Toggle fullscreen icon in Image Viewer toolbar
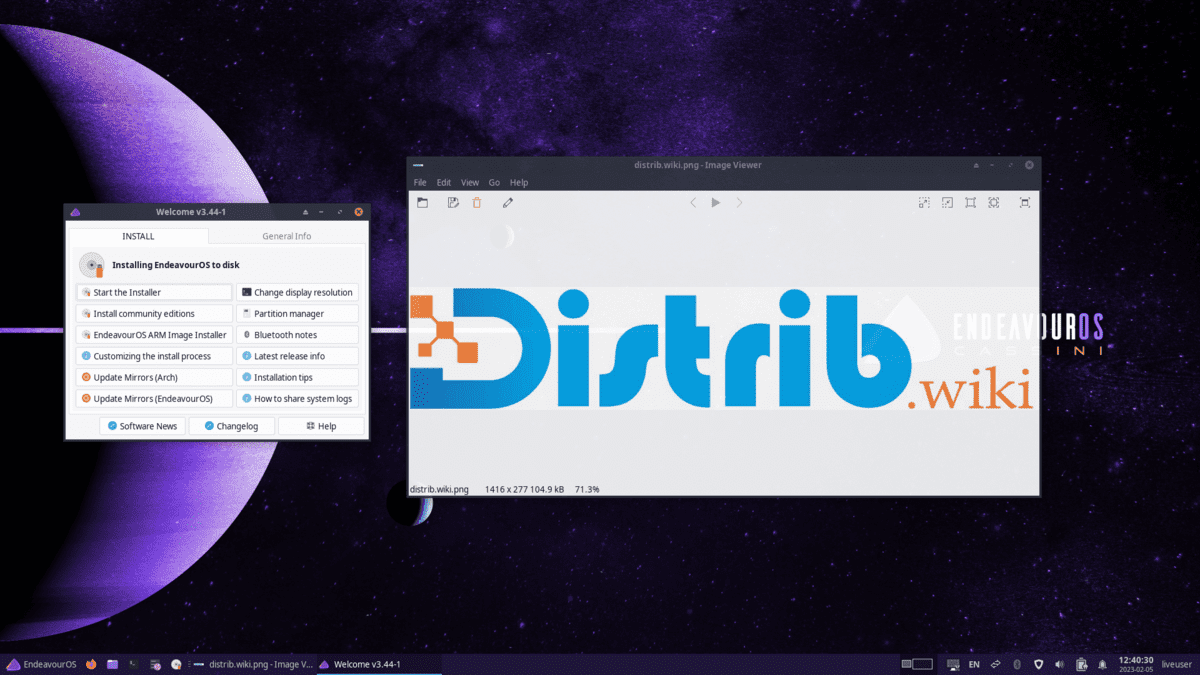This screenshot has width=1200, height=675. pos(1025,203)
